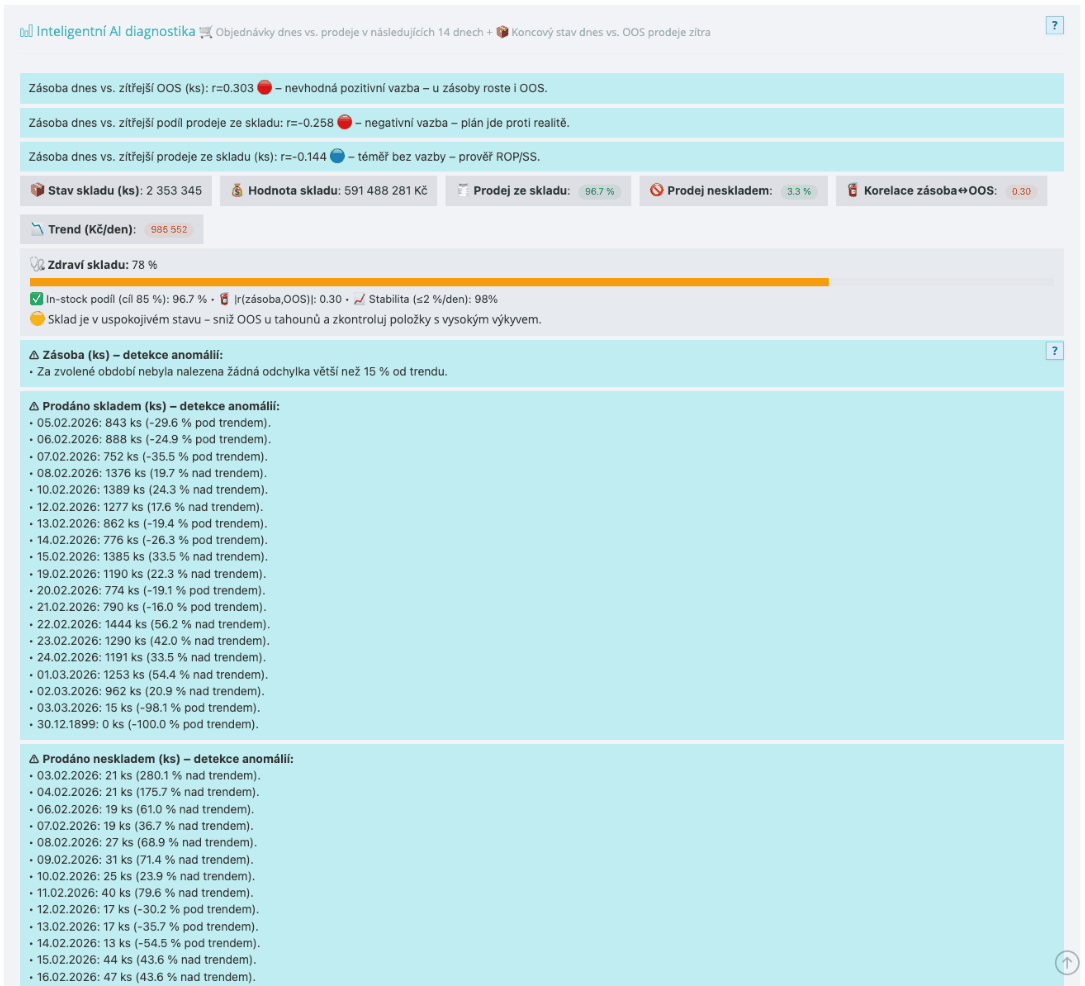Image resolution: width=1085 pixels, height=986 pixels.
Task: Click the 96.7 % badge in Prodej ze skladu
Action: 599,191
